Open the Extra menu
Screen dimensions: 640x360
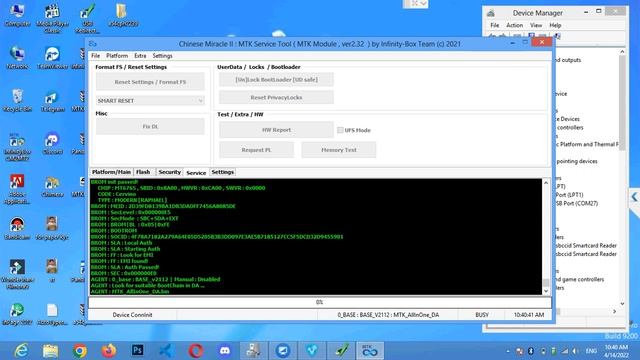coord(140,56)
